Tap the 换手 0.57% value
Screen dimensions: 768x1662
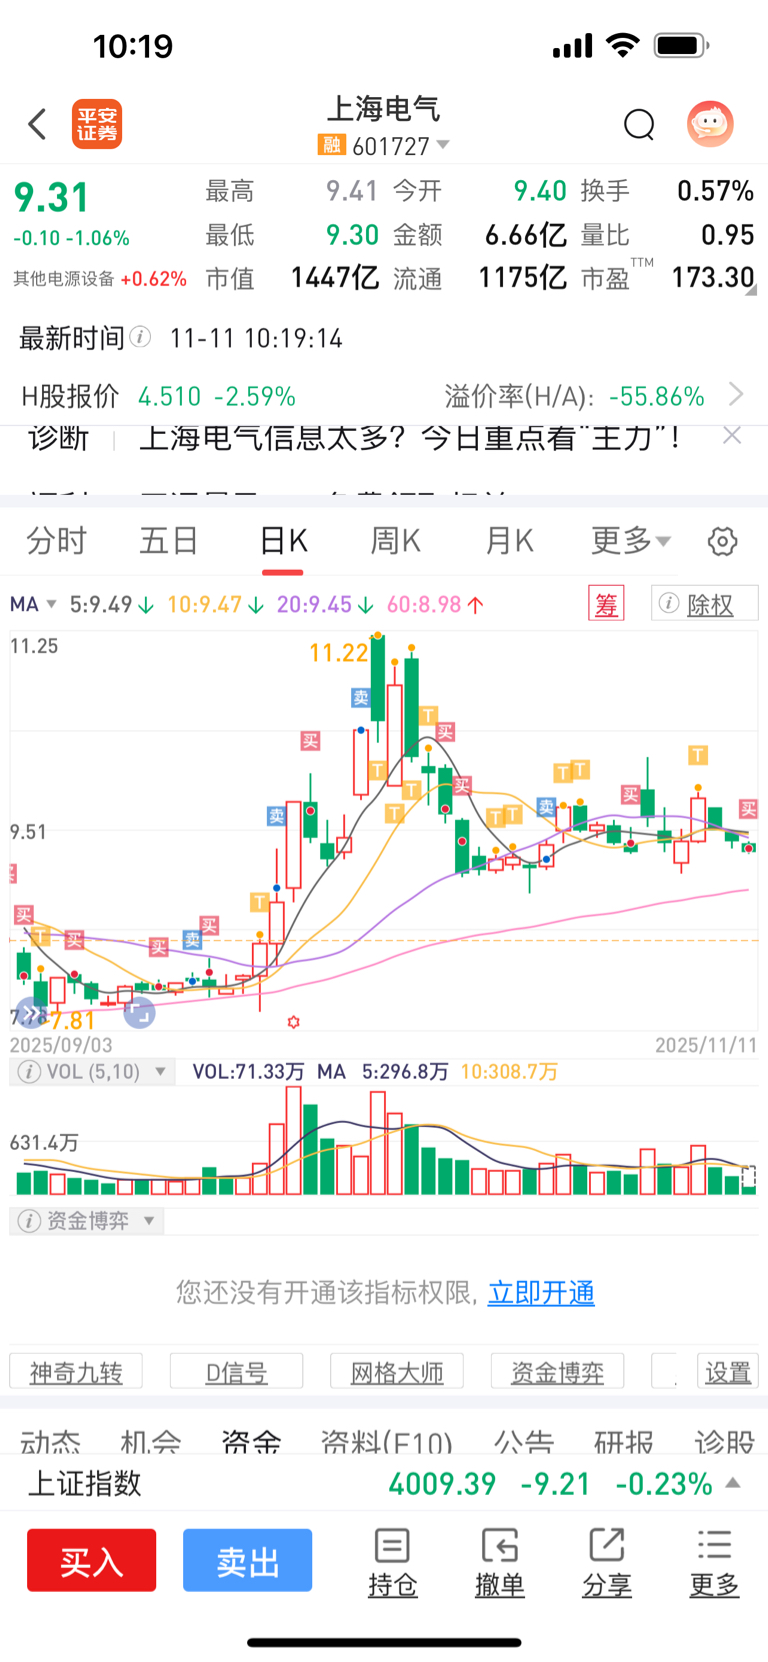pos(715,190)
